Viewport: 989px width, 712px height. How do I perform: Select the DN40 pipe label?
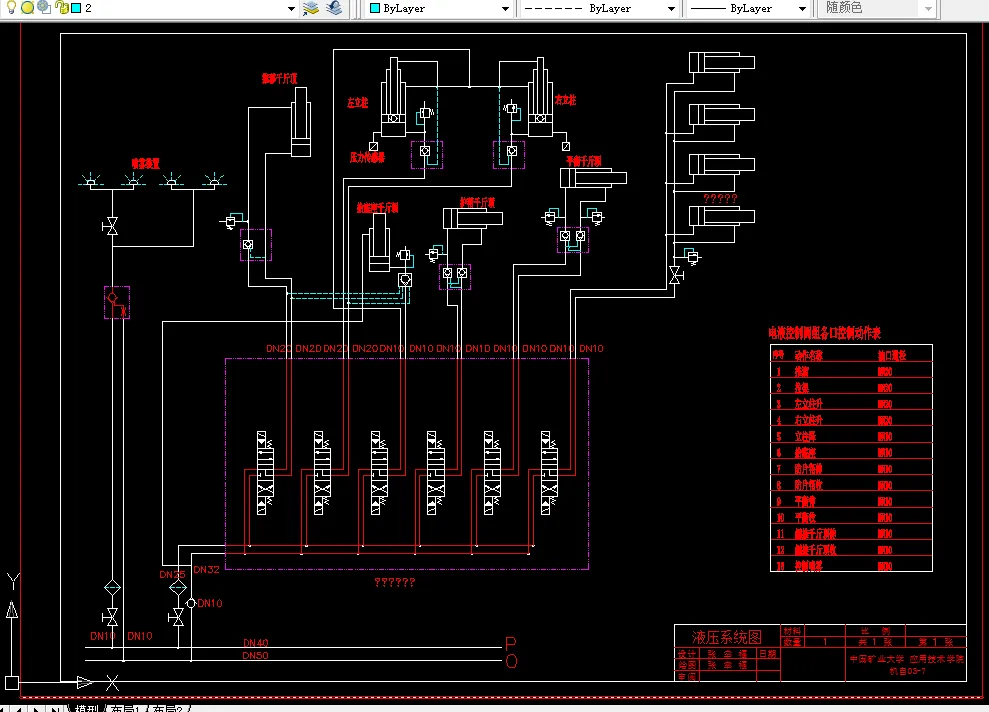click(x=255, y=643)
